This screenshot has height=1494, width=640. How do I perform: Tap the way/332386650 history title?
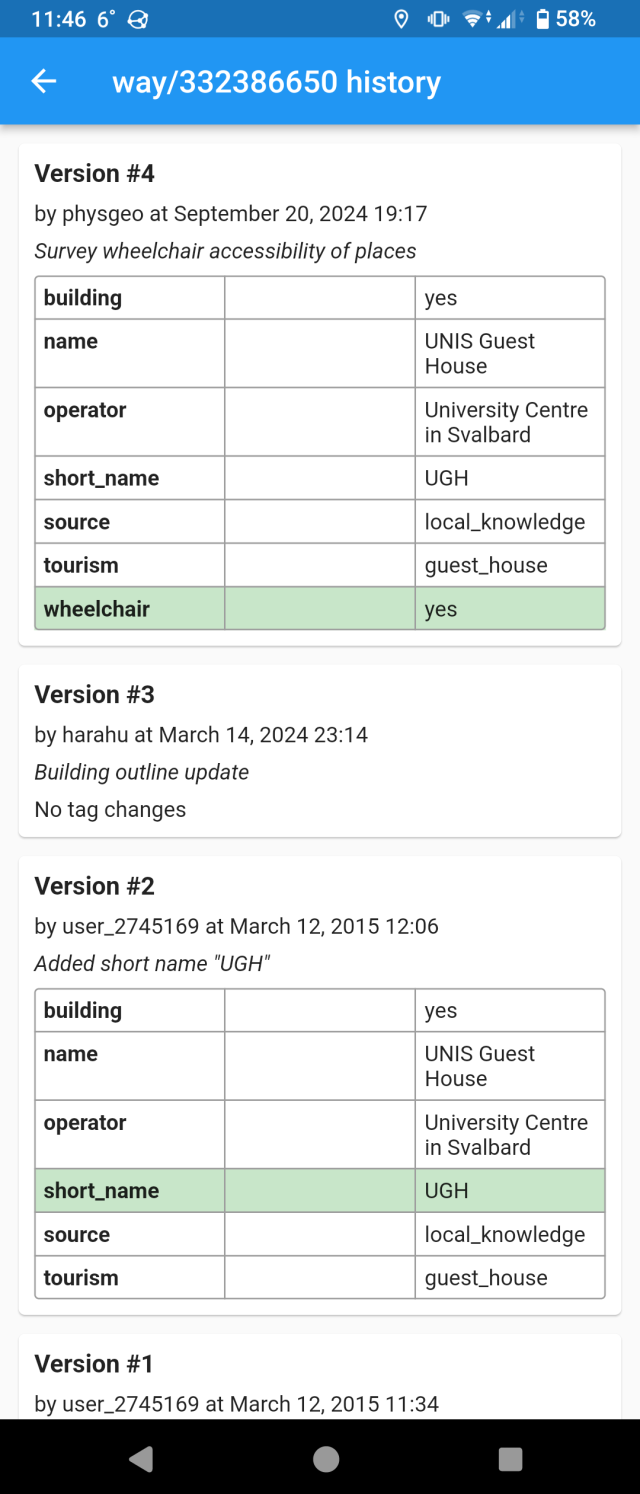click(x=276, y=81)
